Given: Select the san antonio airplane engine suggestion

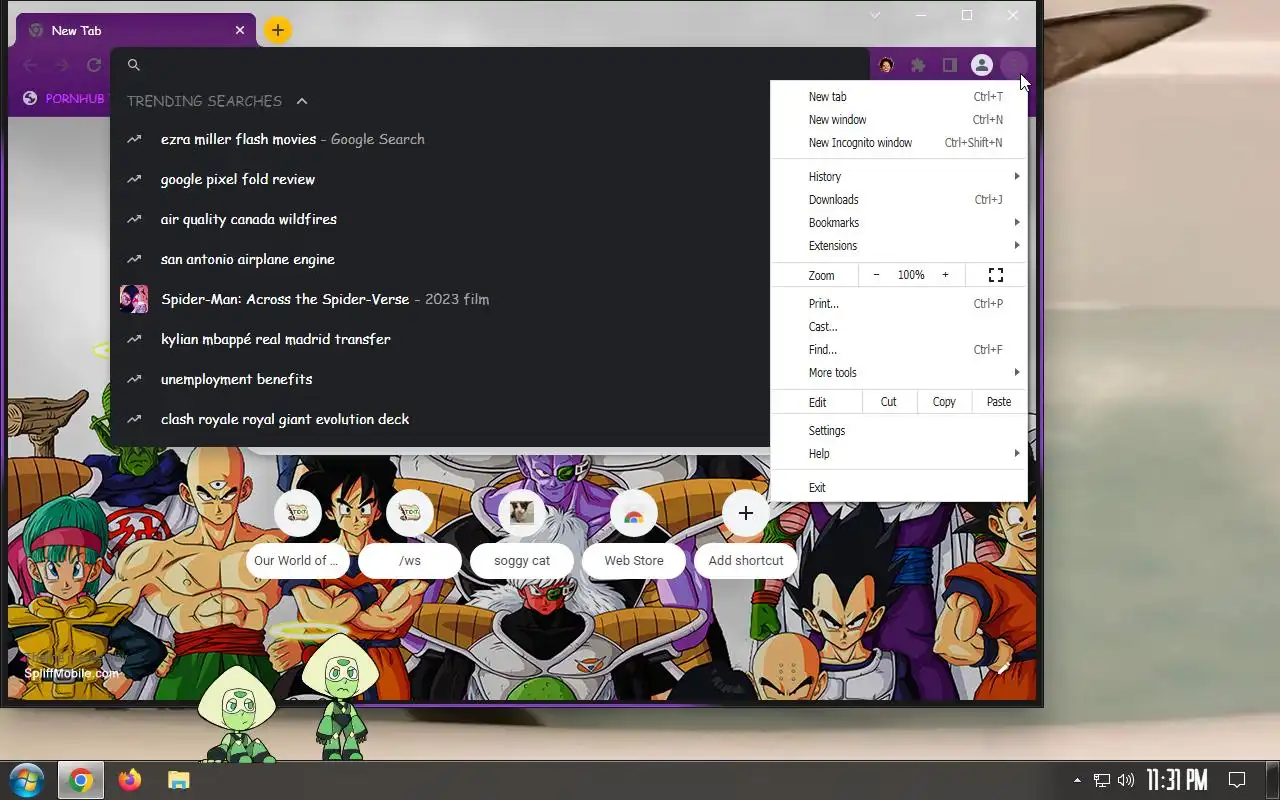Looking at the screenshot, I should point(440,259).
